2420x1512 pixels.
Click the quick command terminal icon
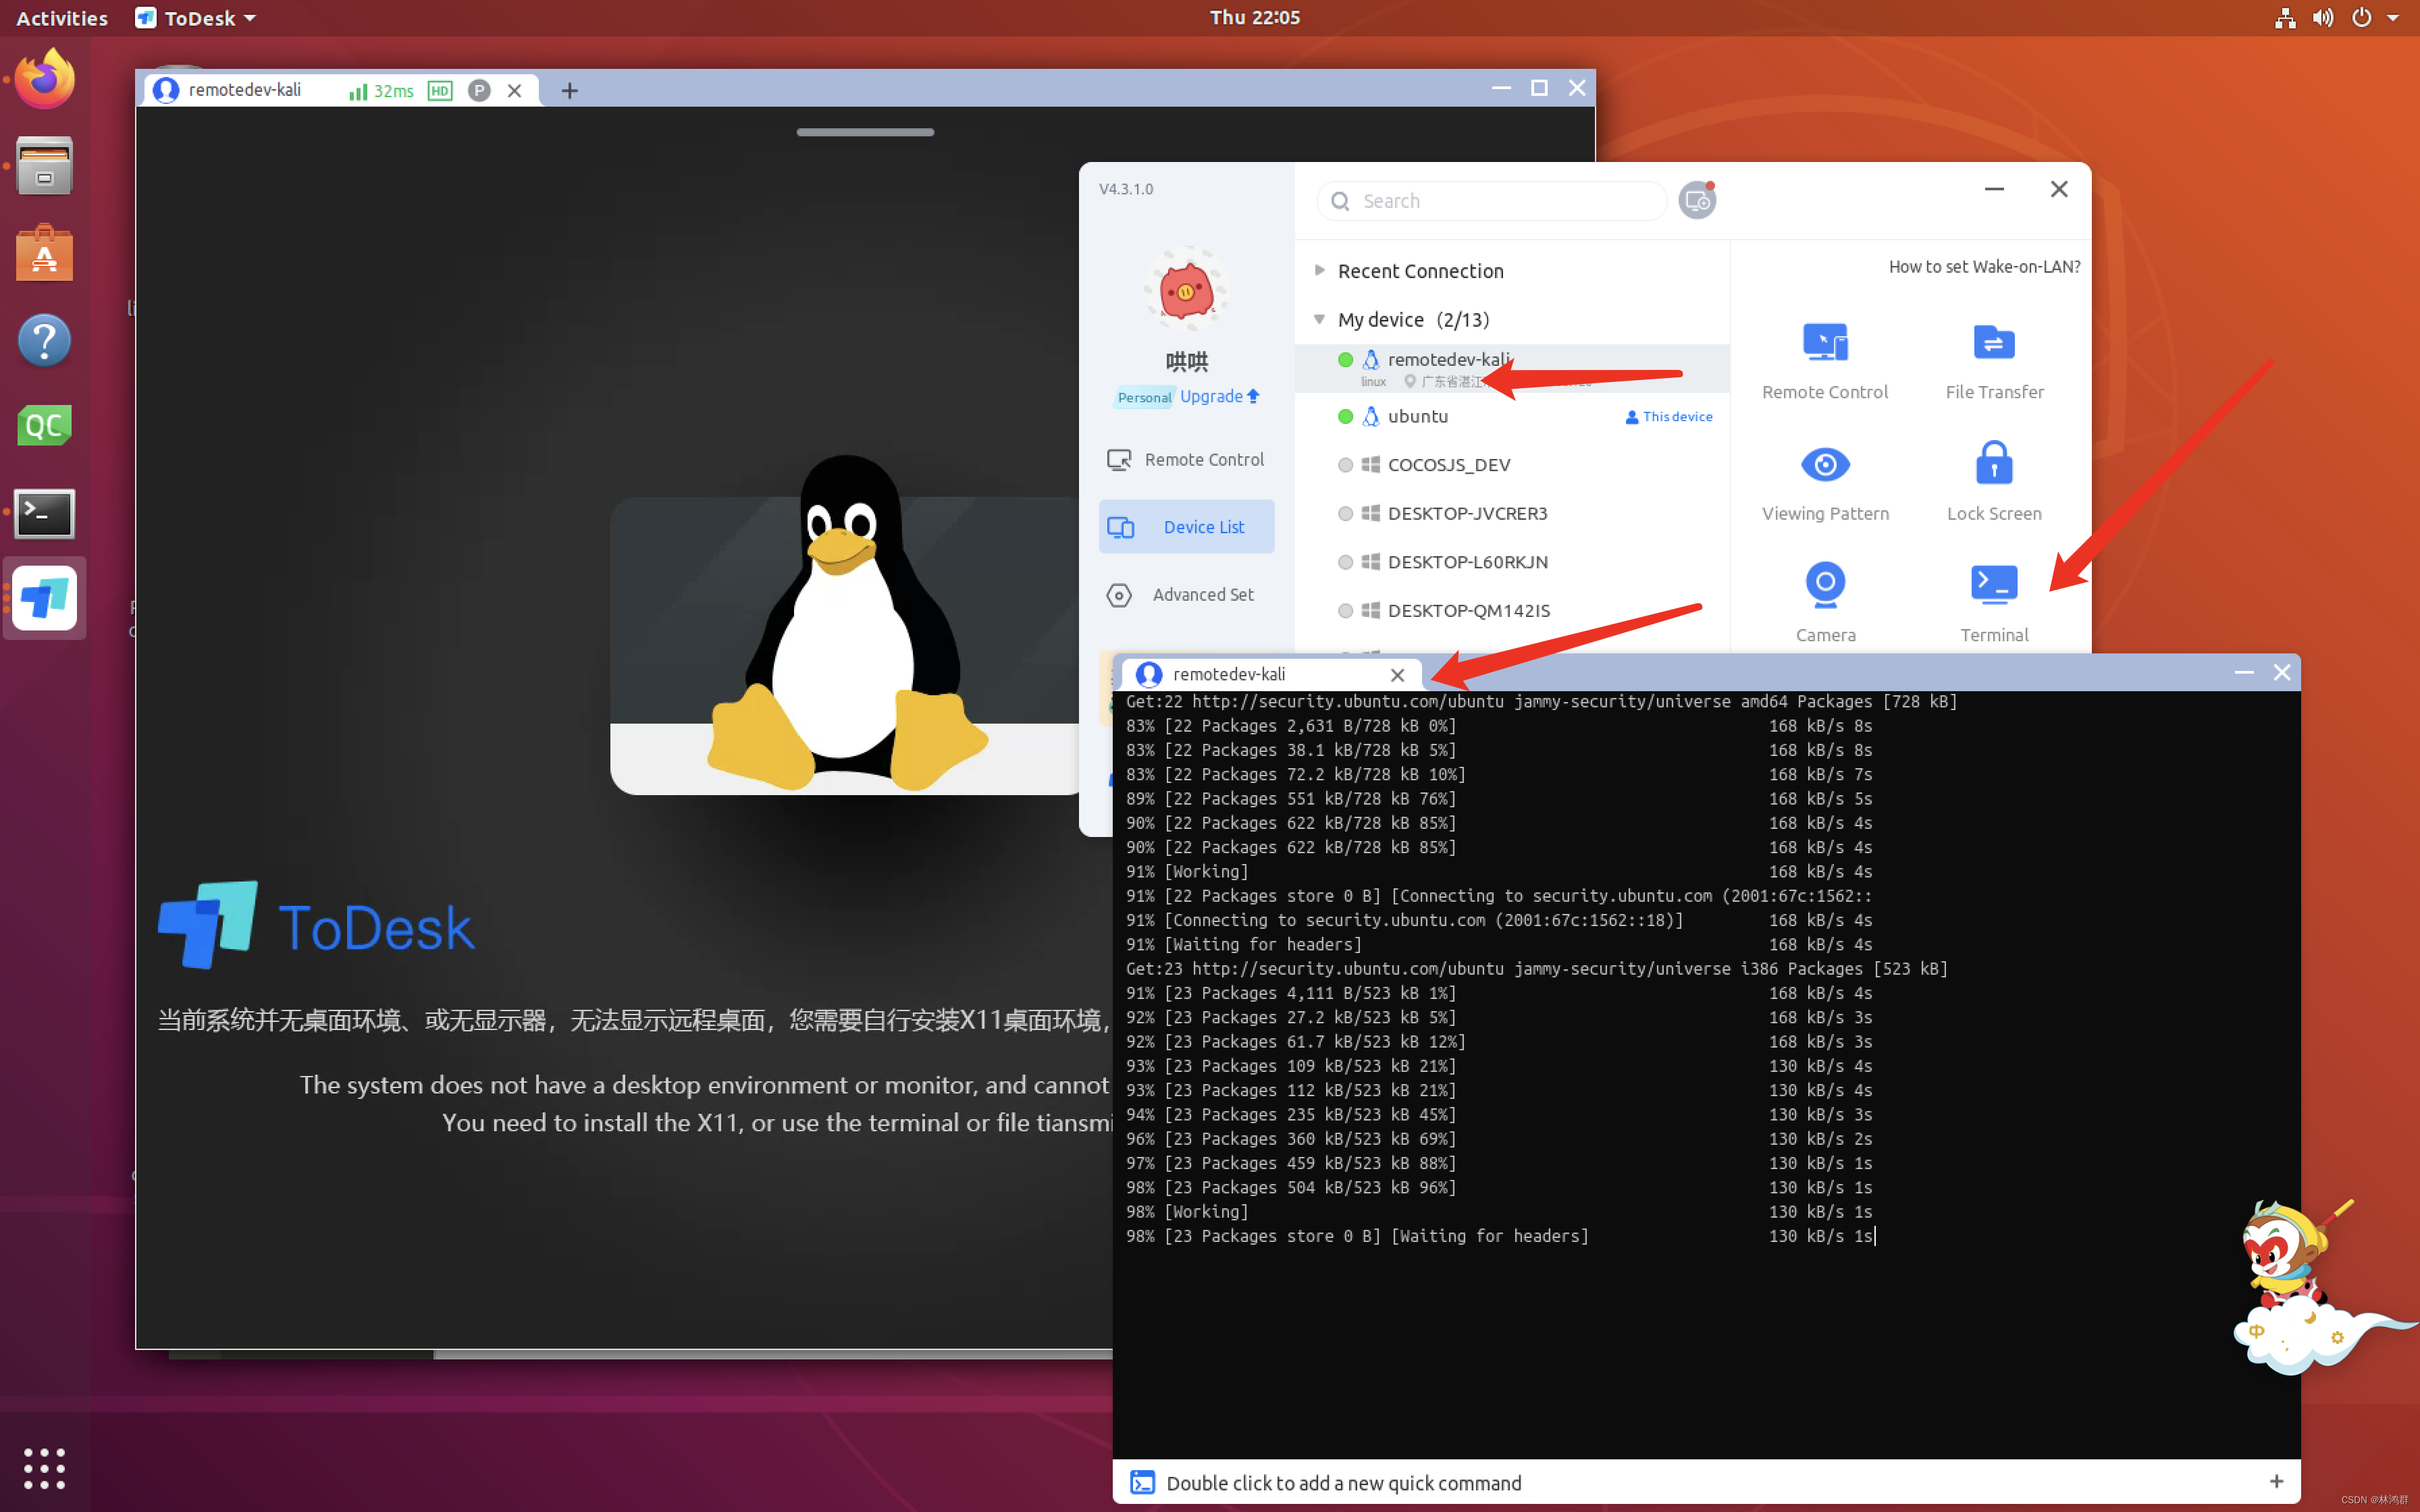[1142, 1482]
